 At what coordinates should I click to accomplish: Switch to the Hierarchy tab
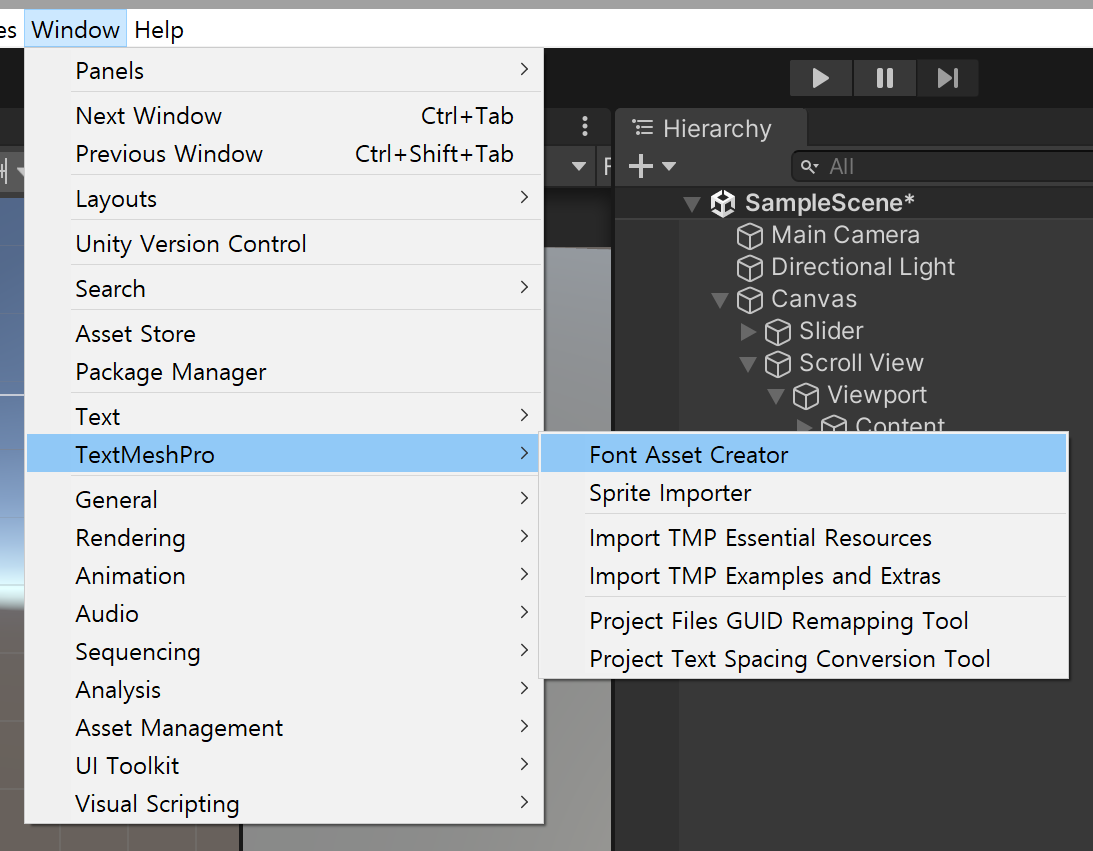click(x=711, y=128)
